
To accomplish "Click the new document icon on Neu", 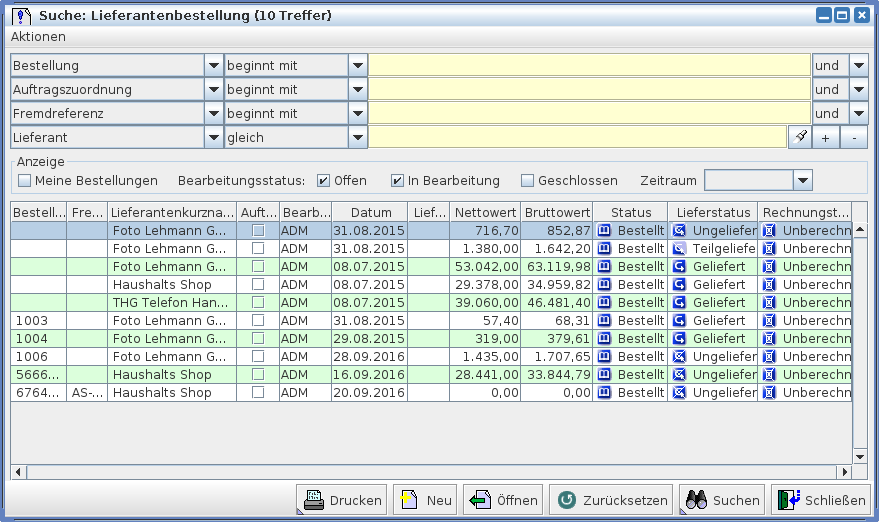I will pyautogui.click(x=408, y=500).
